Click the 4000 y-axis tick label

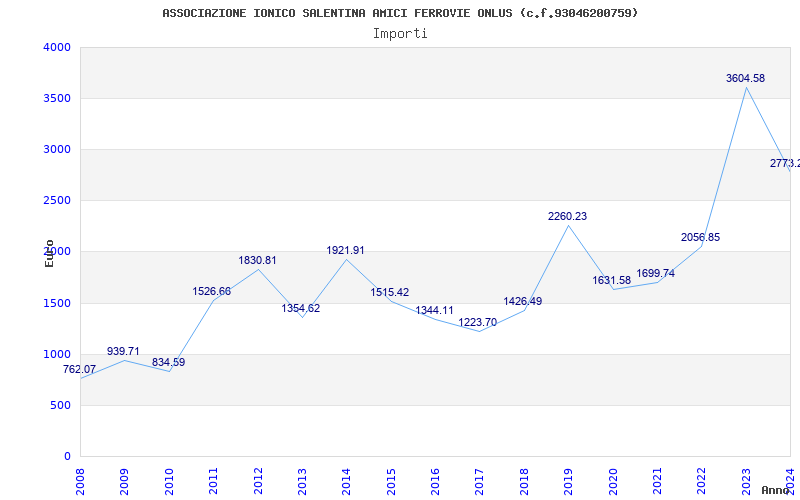click(x=57, y=47)
